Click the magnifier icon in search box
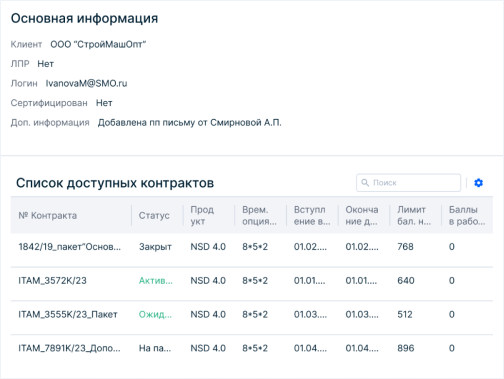The image size is (504, 379). (365, 183)
